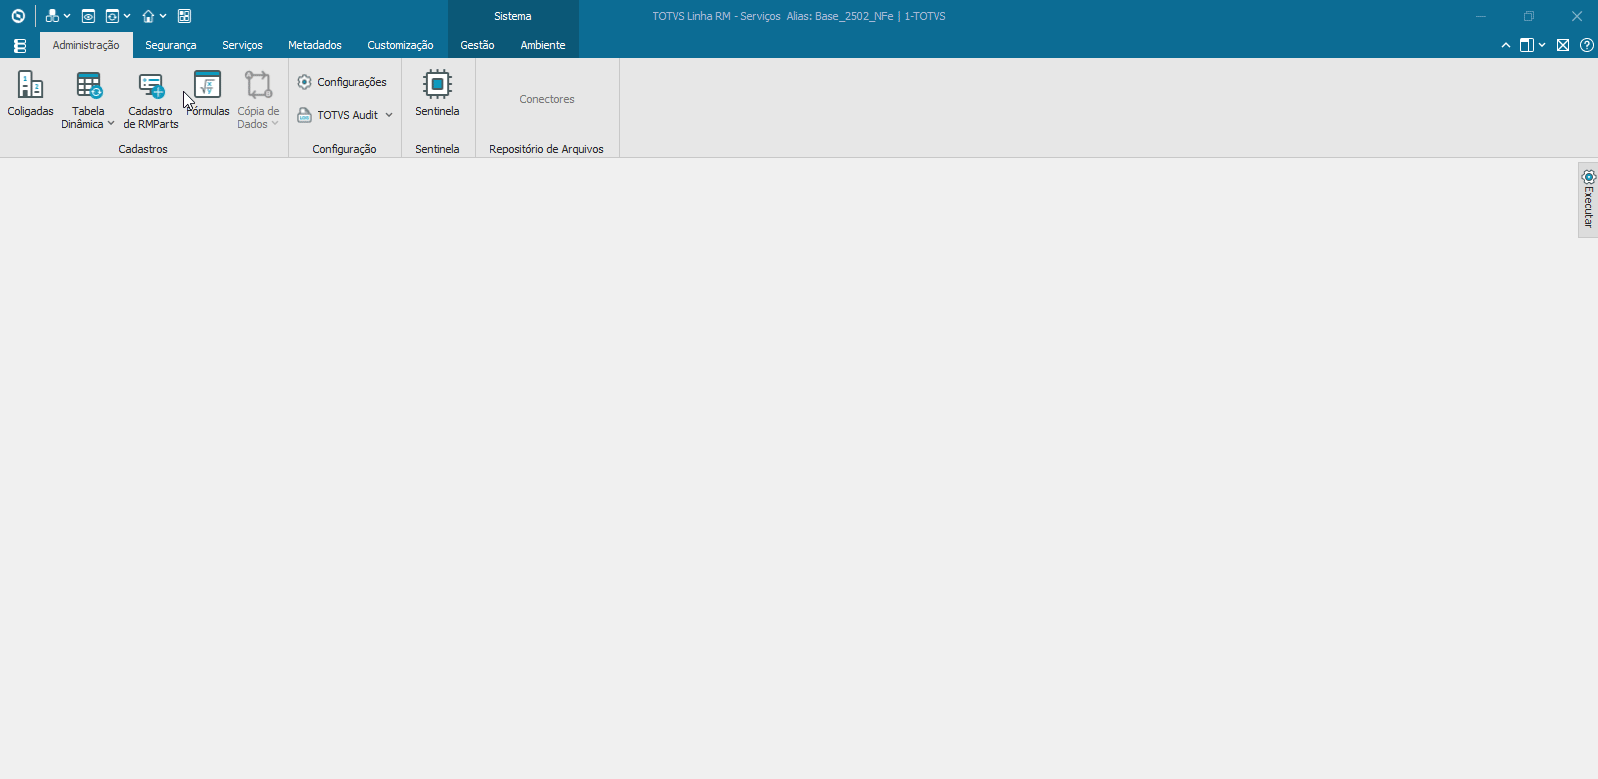
Task: Select the Administração ribbon tab
Action: [x=86, y=45]
